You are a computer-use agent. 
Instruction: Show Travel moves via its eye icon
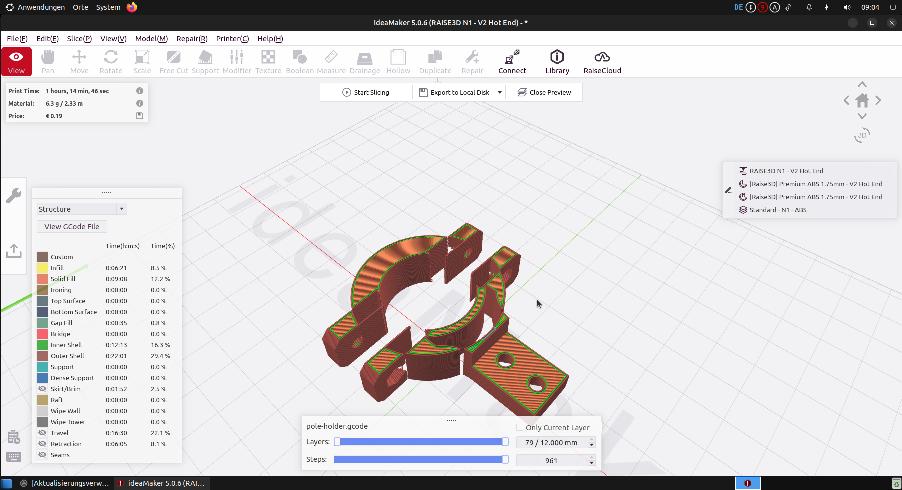(x=42, y=432)
